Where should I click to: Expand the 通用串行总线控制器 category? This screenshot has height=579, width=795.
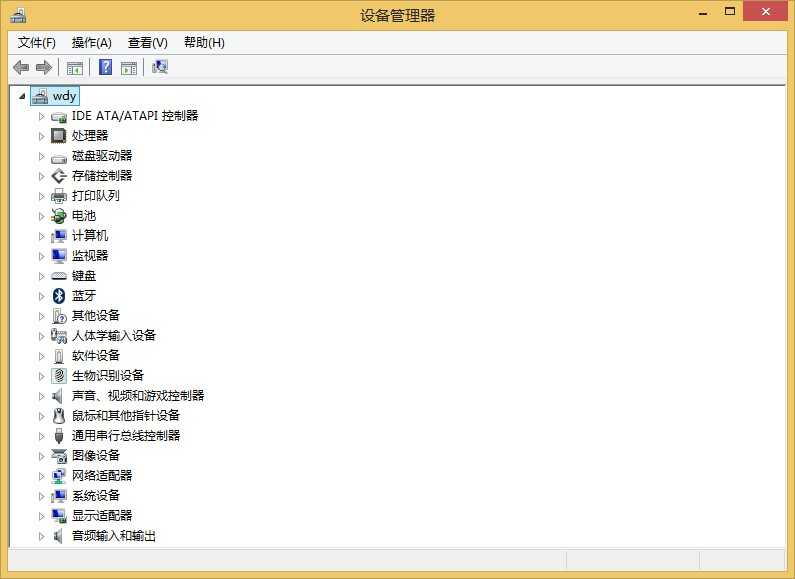click(x=42, y=436)
